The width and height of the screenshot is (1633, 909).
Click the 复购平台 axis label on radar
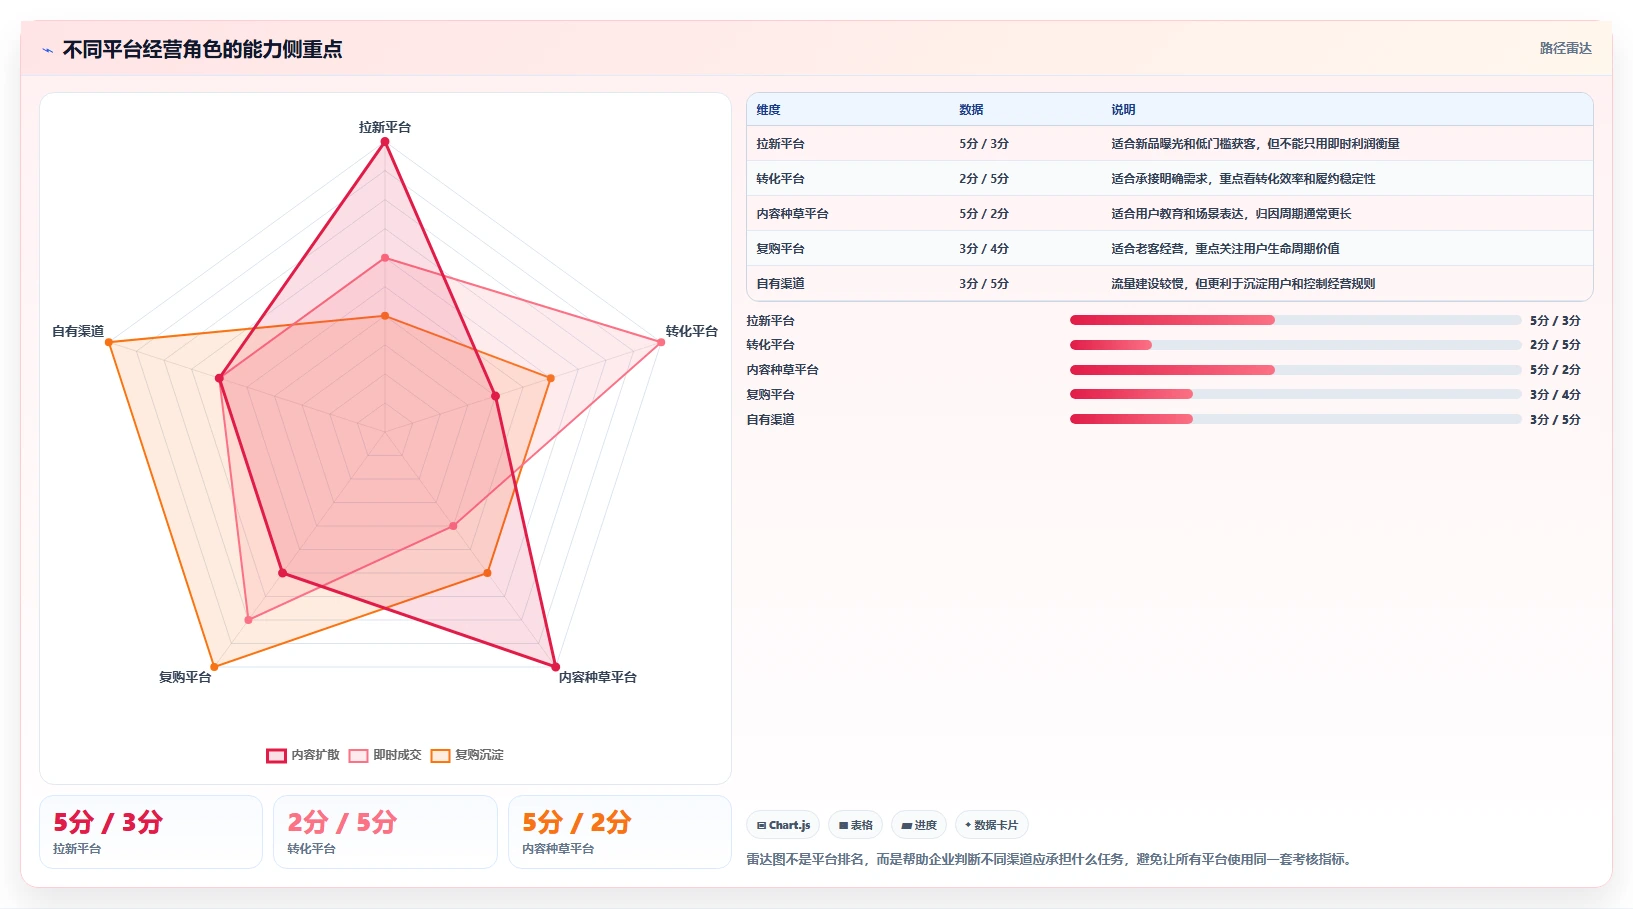(x=185, y=677)
